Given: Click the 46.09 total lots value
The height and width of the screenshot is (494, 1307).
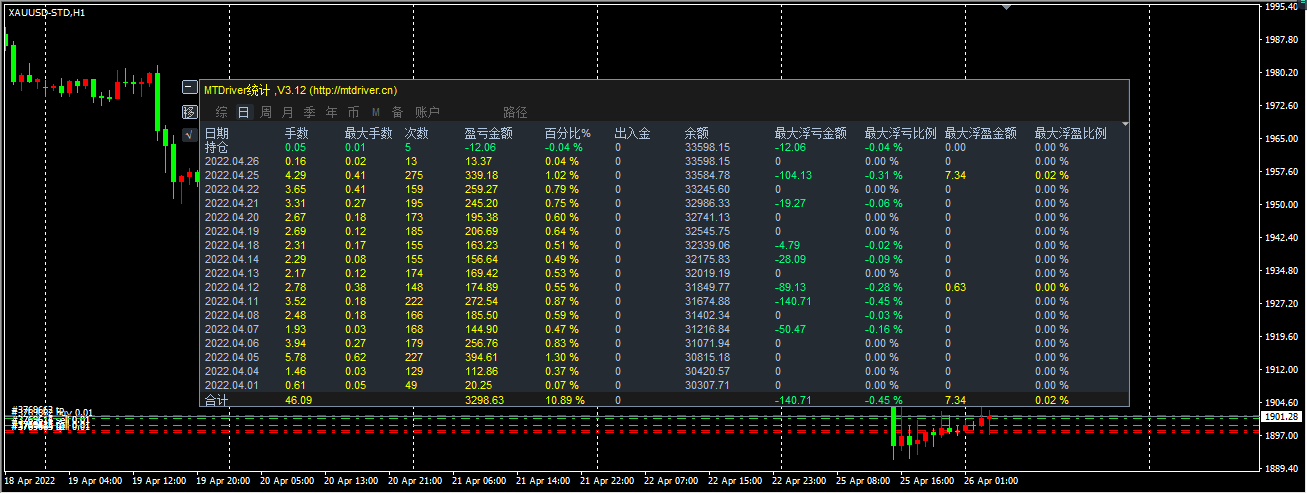Looking at the screenshot, I should (x=298, y=400).
